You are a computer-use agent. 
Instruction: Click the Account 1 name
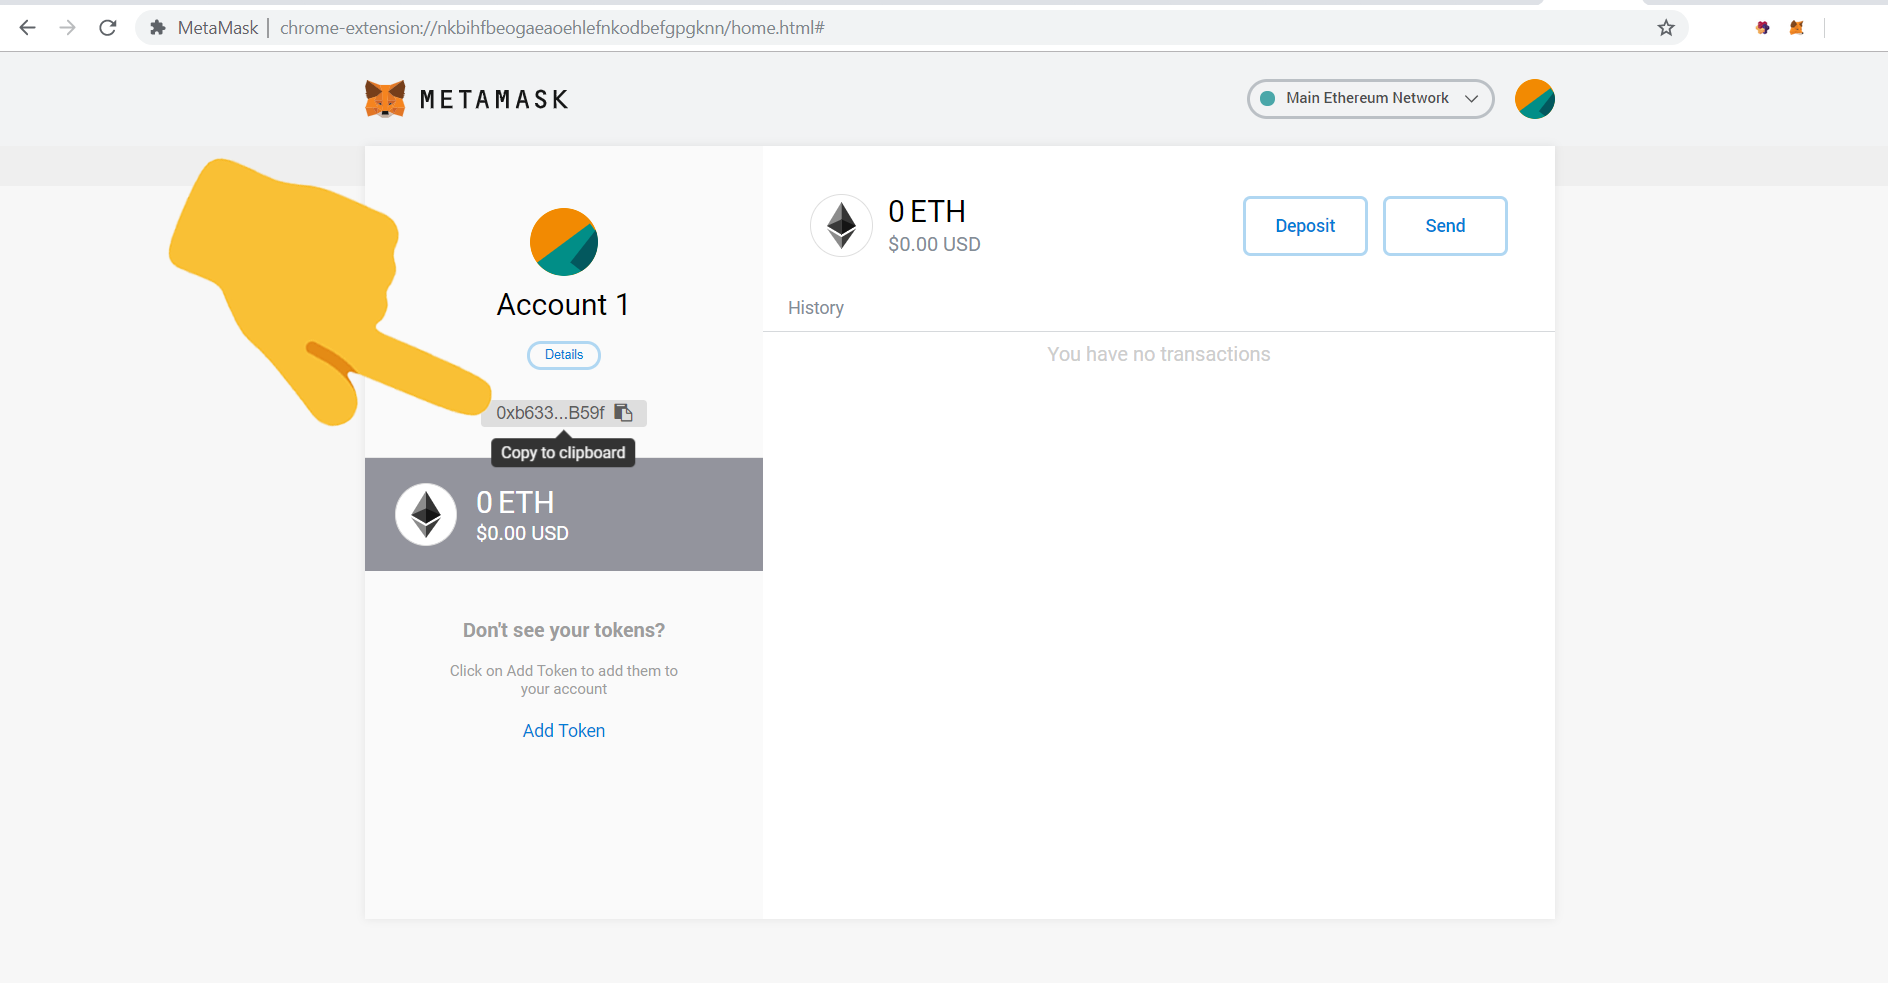tap(564, 305)
